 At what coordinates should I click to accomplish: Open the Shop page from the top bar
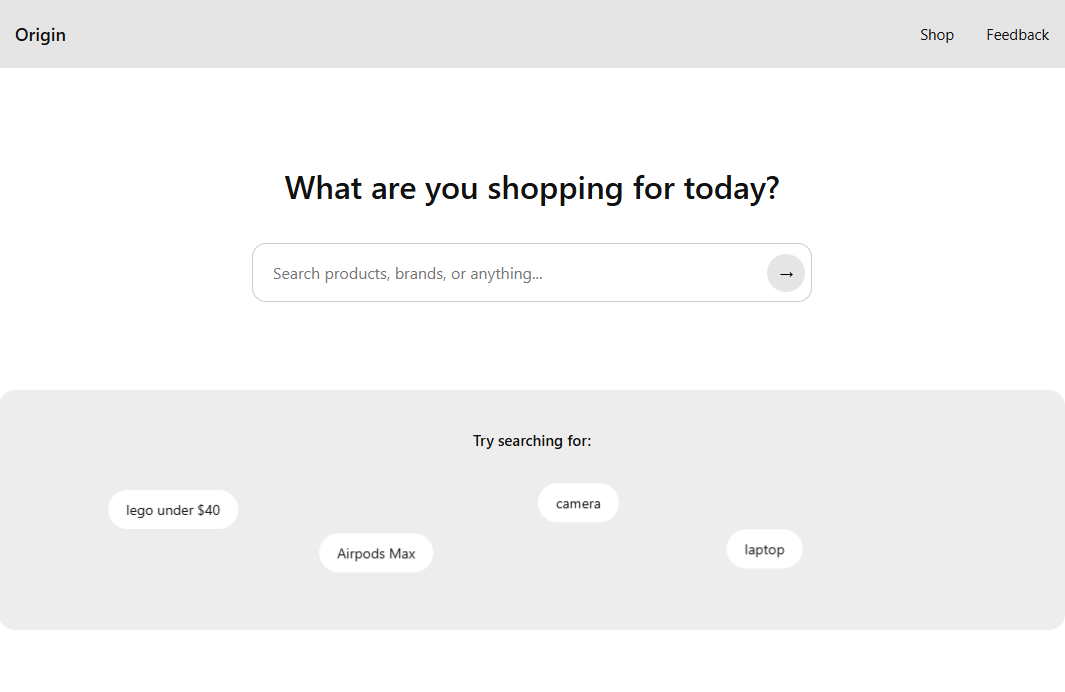coord(937,34)
